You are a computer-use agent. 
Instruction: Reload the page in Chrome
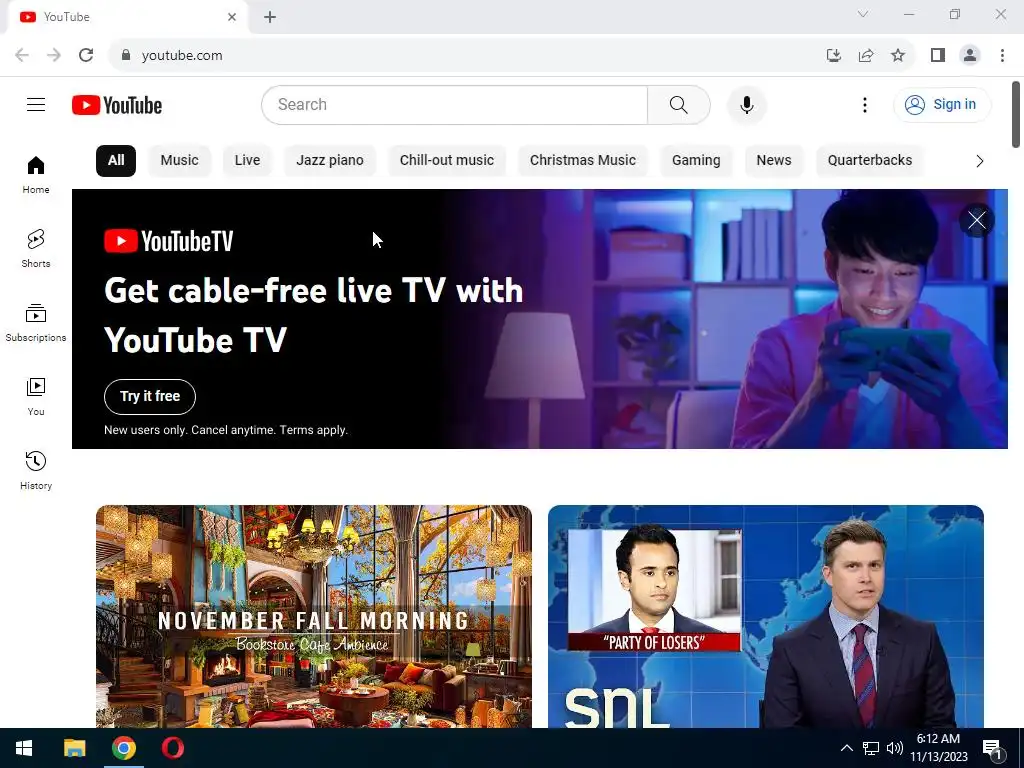[x=86, y=56]
